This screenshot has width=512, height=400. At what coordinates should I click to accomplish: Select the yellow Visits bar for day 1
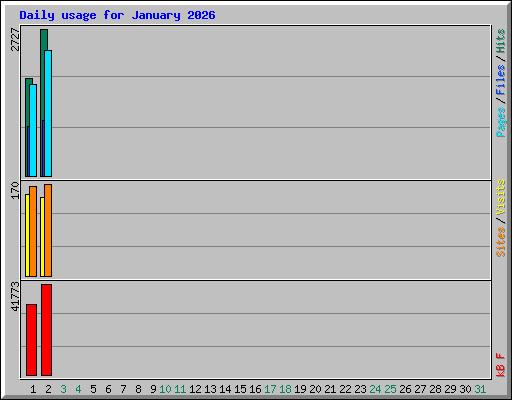coord(27,235)
